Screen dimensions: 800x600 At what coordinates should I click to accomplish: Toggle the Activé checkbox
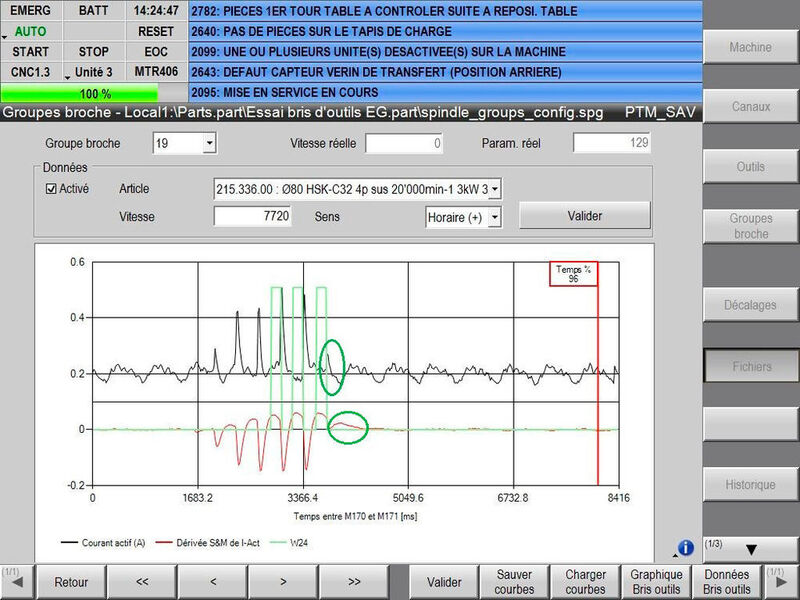[x=51, y=189]
